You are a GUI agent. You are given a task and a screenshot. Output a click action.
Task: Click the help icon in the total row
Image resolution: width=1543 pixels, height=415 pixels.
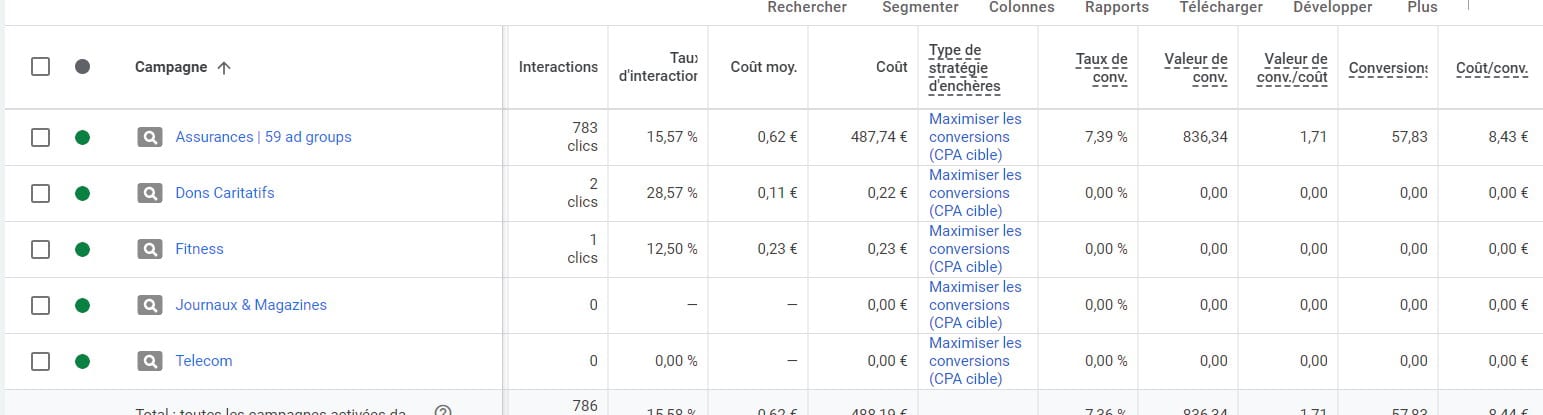click(x=444, y=410)
